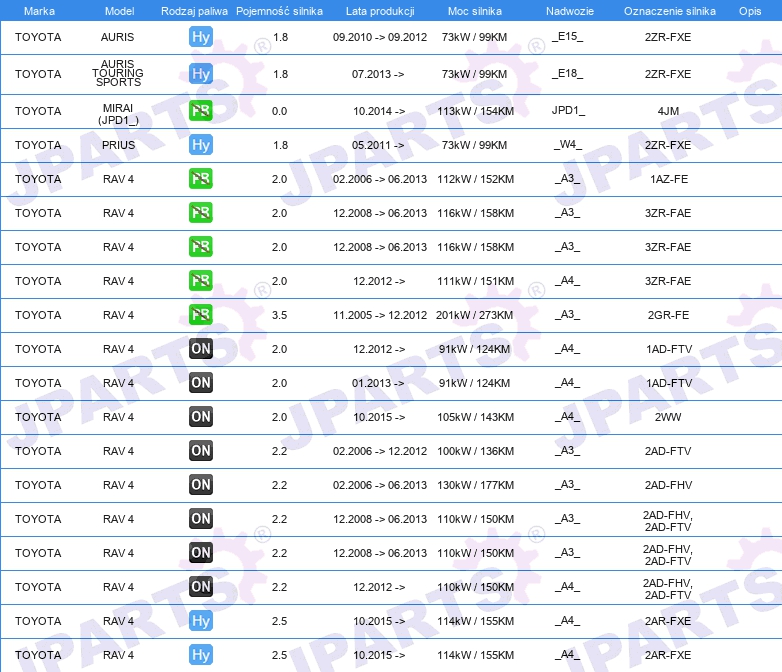Click the Oznaczenie silnika column header

669,11
